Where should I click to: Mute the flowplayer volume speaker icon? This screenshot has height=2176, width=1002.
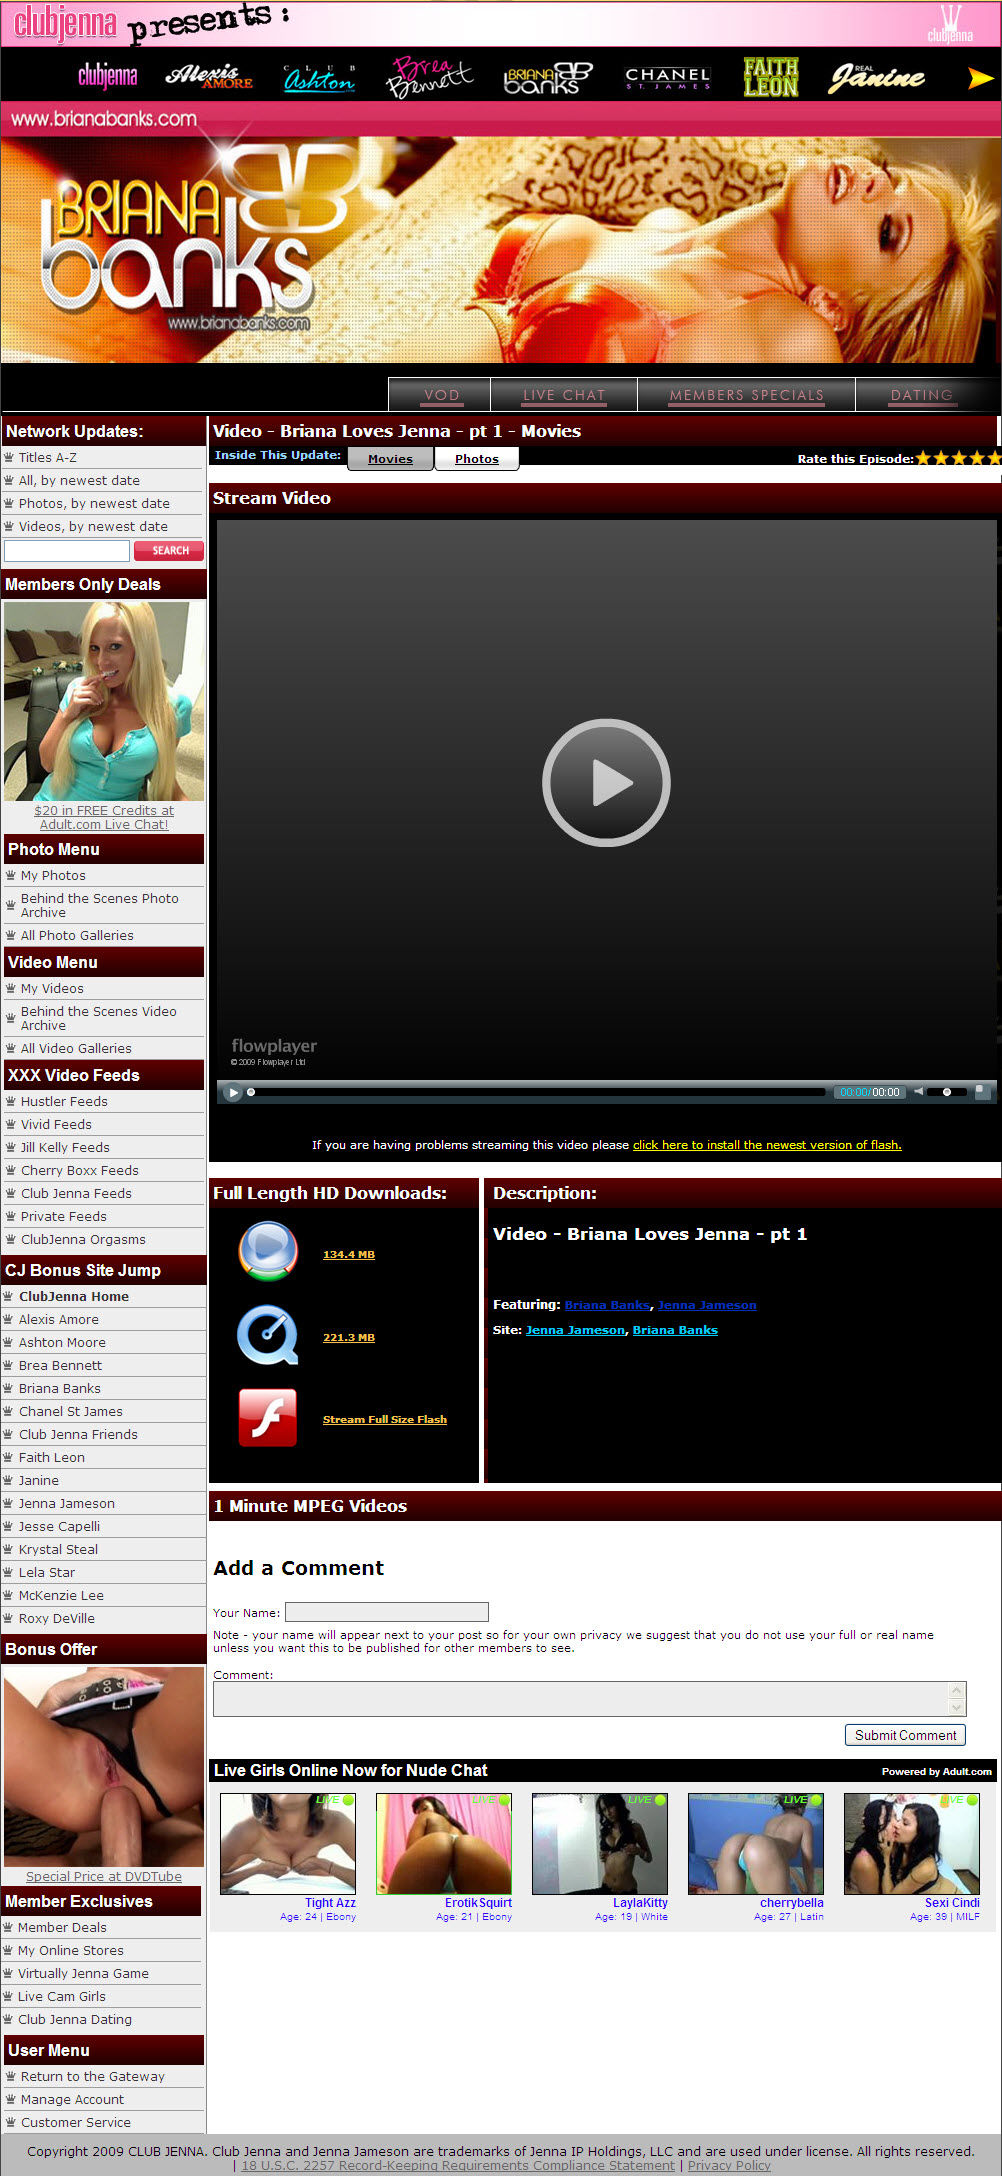click(919, 1091)
